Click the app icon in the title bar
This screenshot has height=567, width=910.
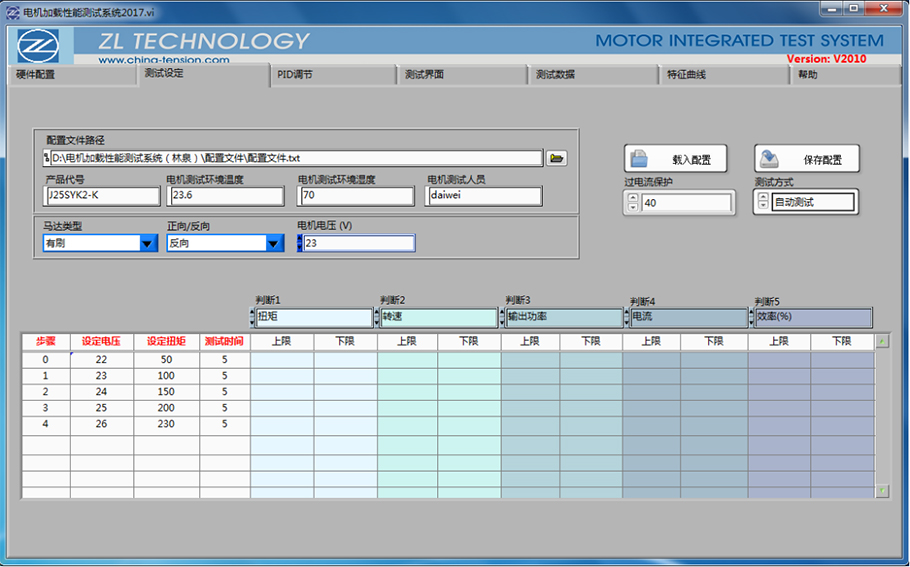point(12,9)
